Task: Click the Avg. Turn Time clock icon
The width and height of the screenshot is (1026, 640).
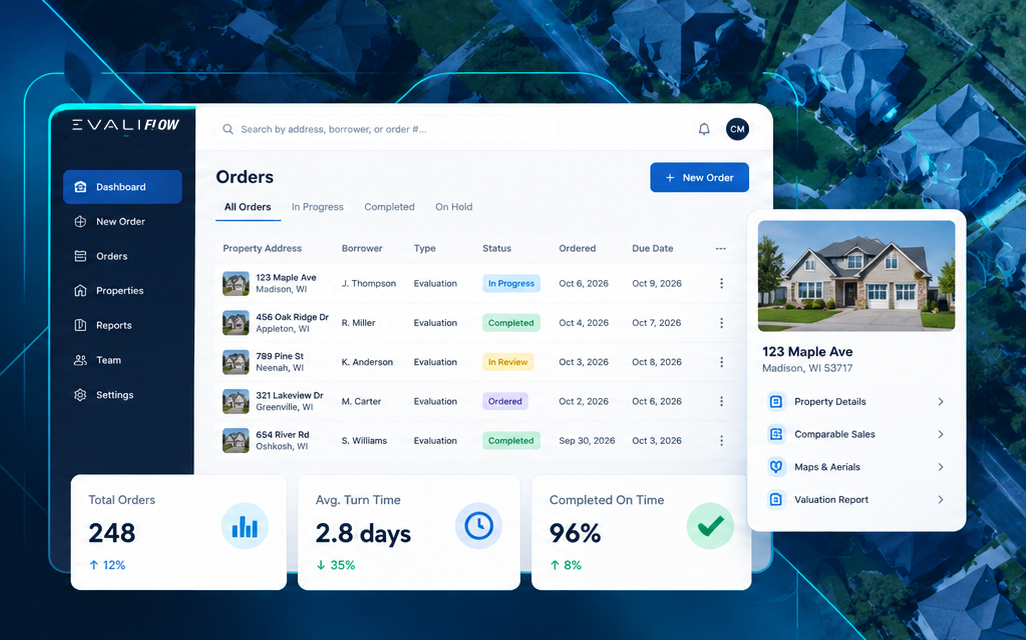Action: point(478,525)
